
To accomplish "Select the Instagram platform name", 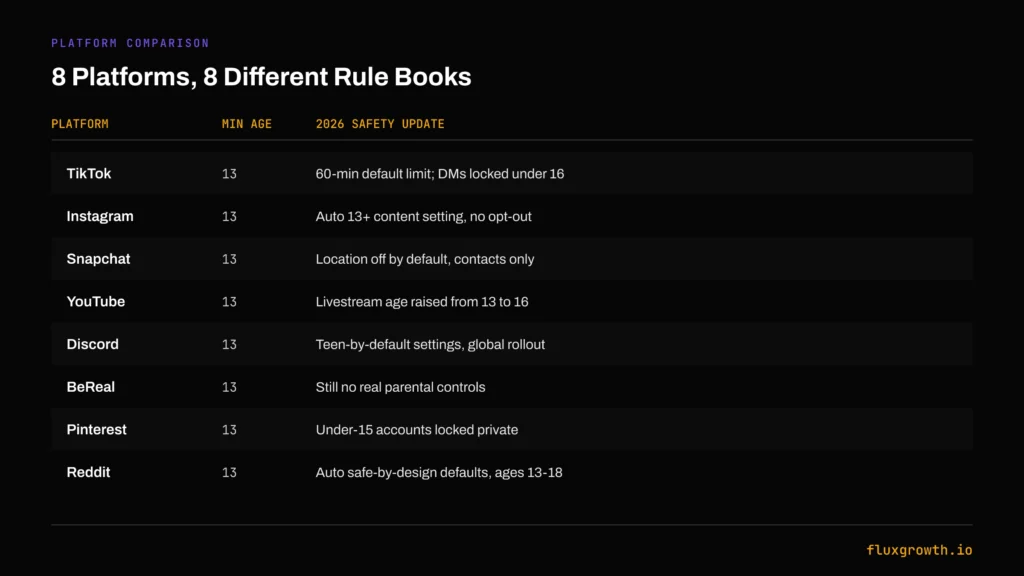I will (x=100, y=216).
